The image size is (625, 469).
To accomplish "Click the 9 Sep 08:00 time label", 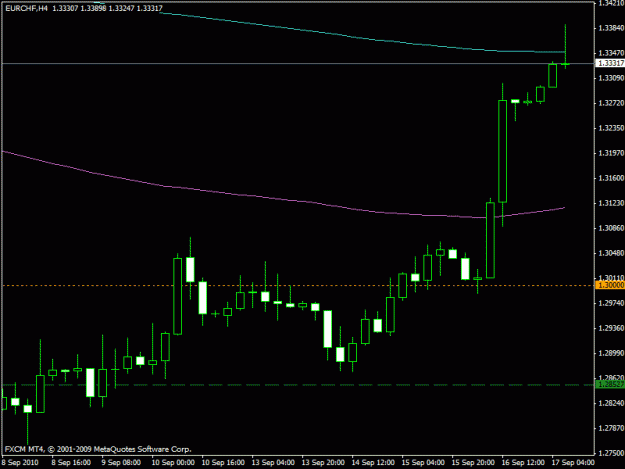I will pos(121,462).
